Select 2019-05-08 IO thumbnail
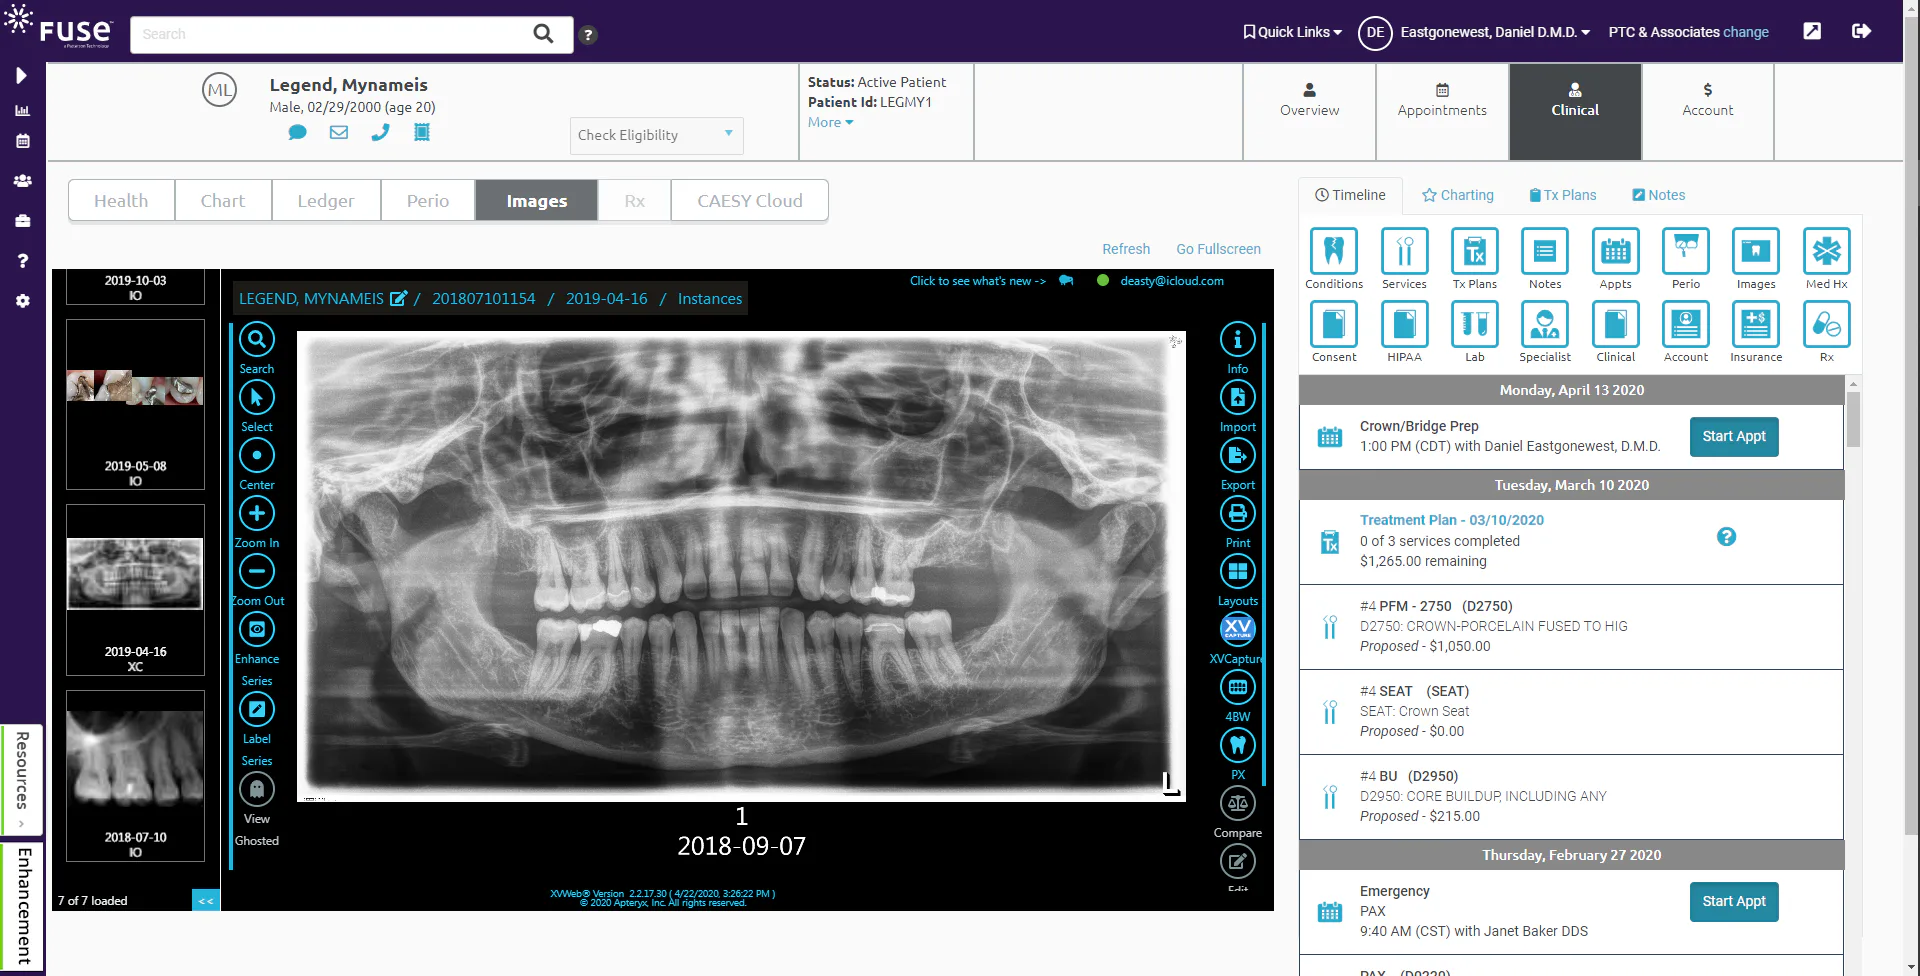The height and width of the screenshot is (976, 1920). point(135,405)
